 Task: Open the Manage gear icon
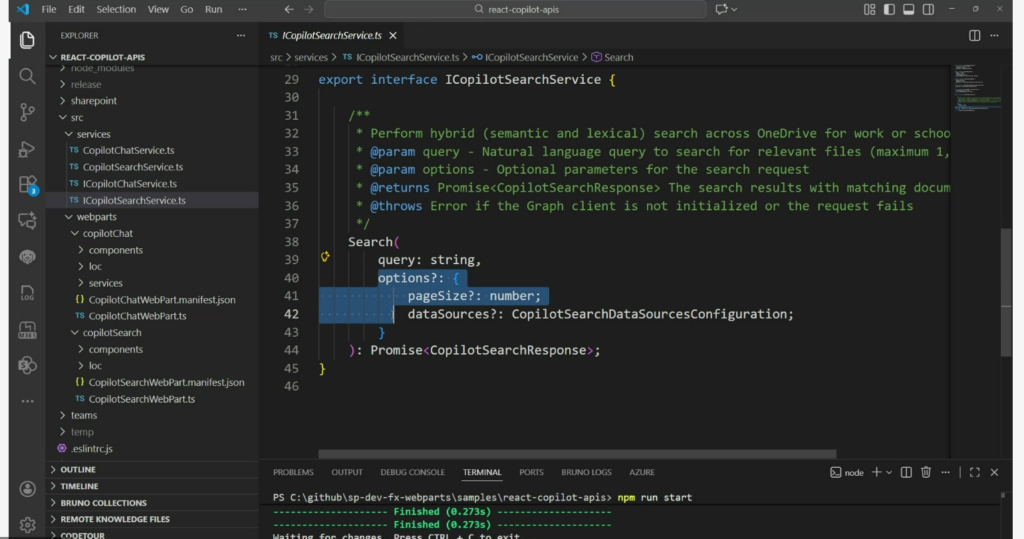[x=27, y=524]
